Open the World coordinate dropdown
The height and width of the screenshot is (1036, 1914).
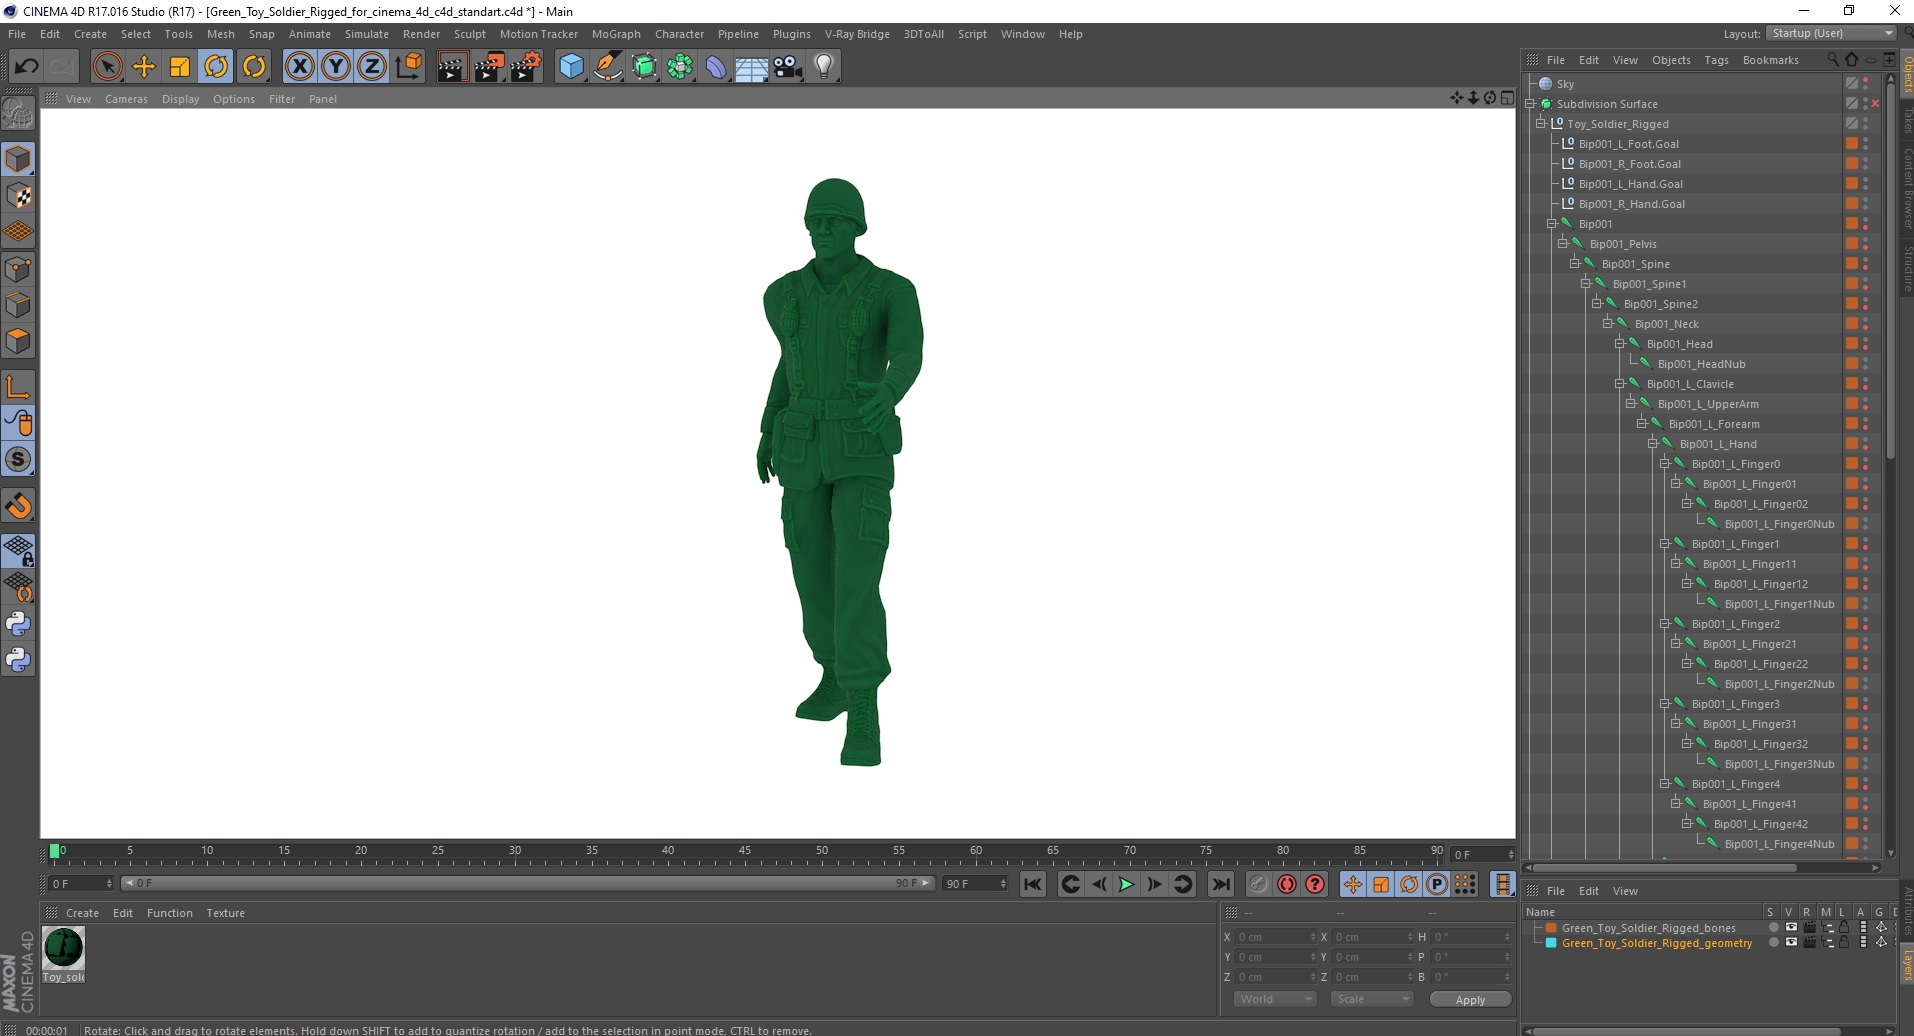point(1274,999)
